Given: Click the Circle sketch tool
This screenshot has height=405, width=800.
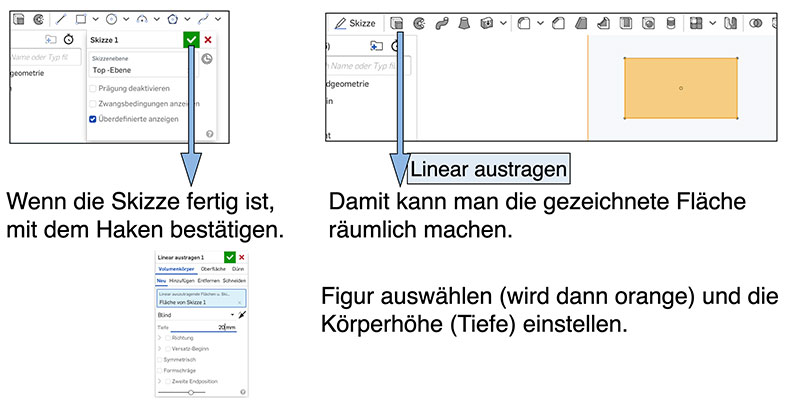Looking at the screenshot, I should pos(111,18).
